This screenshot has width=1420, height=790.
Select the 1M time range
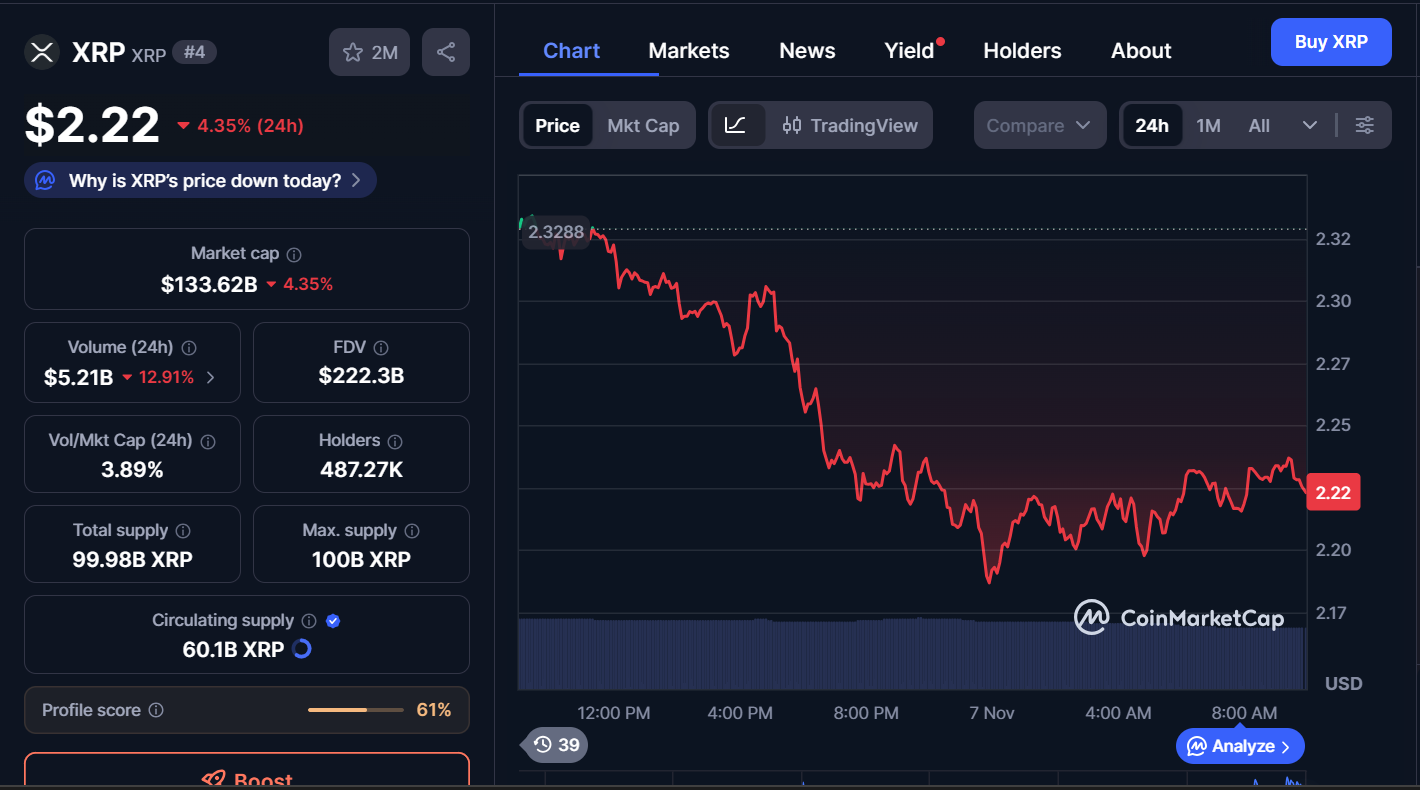tap(1208, 125)
